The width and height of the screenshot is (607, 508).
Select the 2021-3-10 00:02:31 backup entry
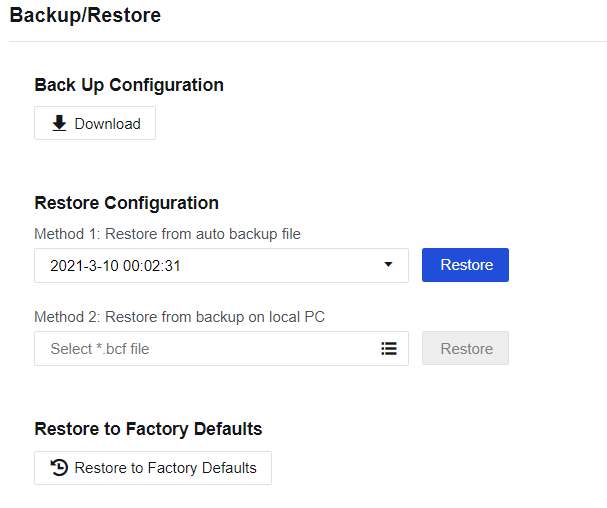pos(115,266)
